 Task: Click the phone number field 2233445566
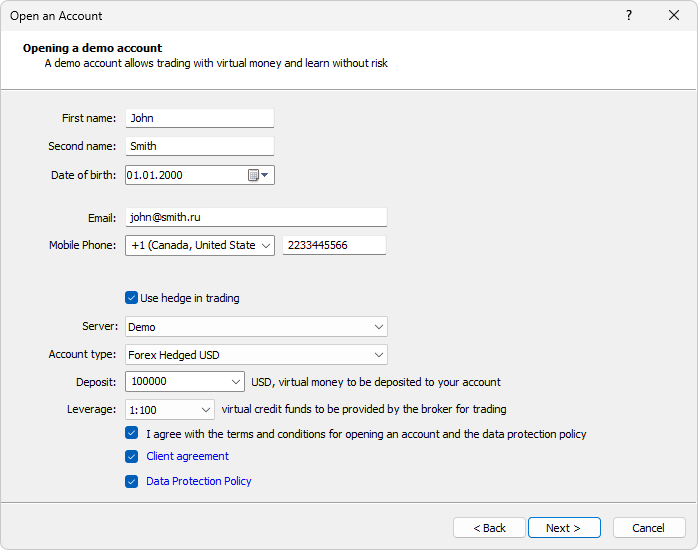[x=334, y=245]
